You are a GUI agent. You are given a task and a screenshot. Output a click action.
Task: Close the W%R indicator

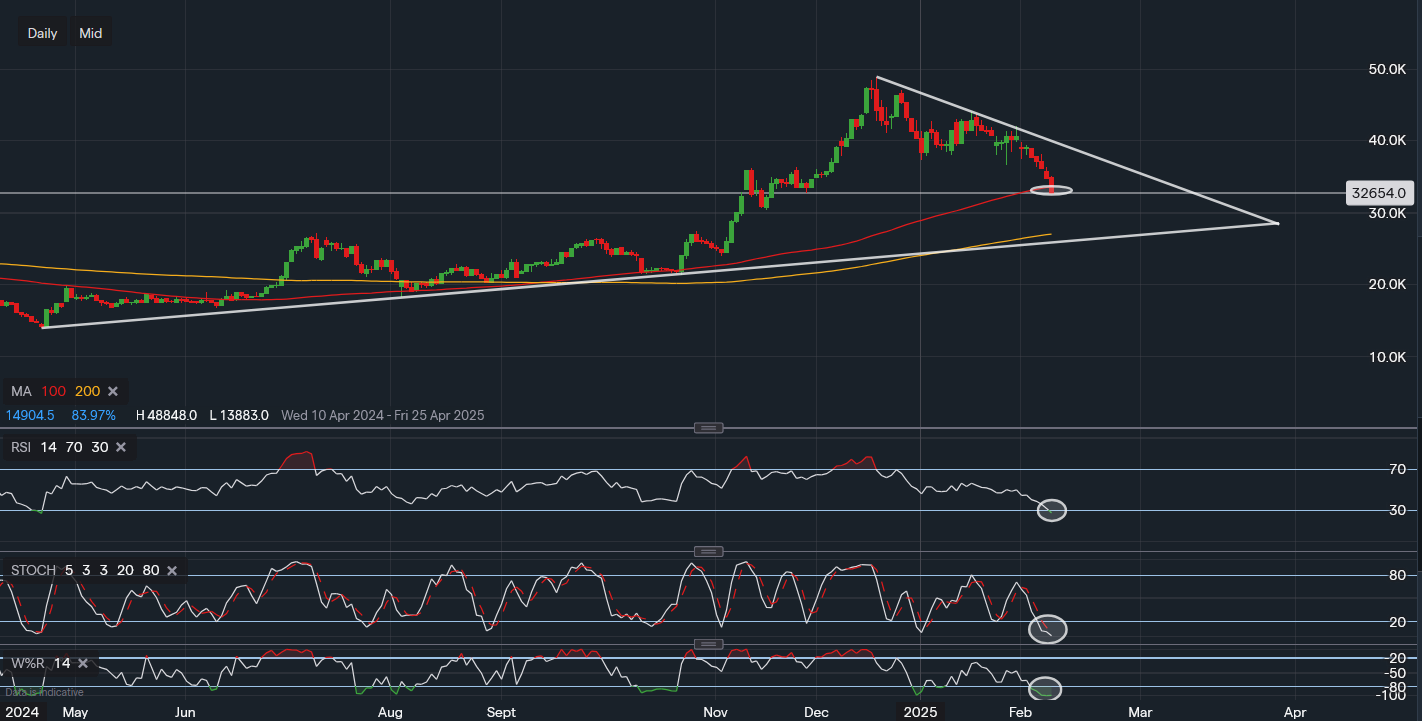[x=83, y=663]
